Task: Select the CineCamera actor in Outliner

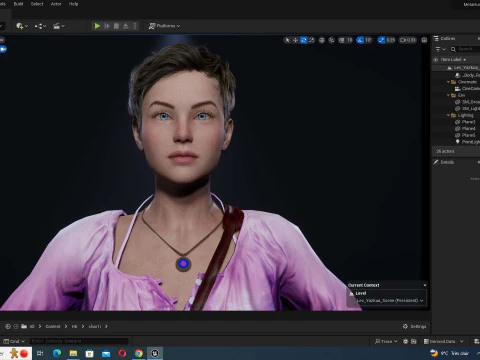Action: pyautogui.click(x=456, y=89)
